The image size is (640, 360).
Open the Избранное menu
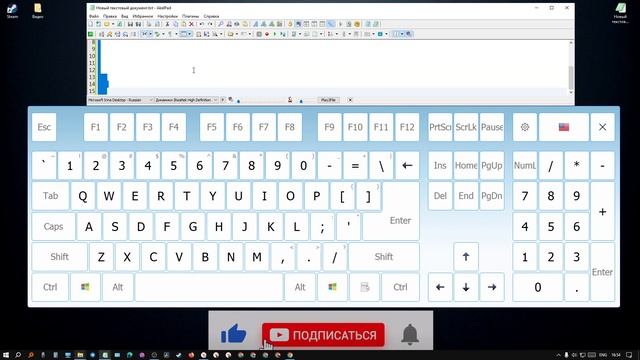143,16
